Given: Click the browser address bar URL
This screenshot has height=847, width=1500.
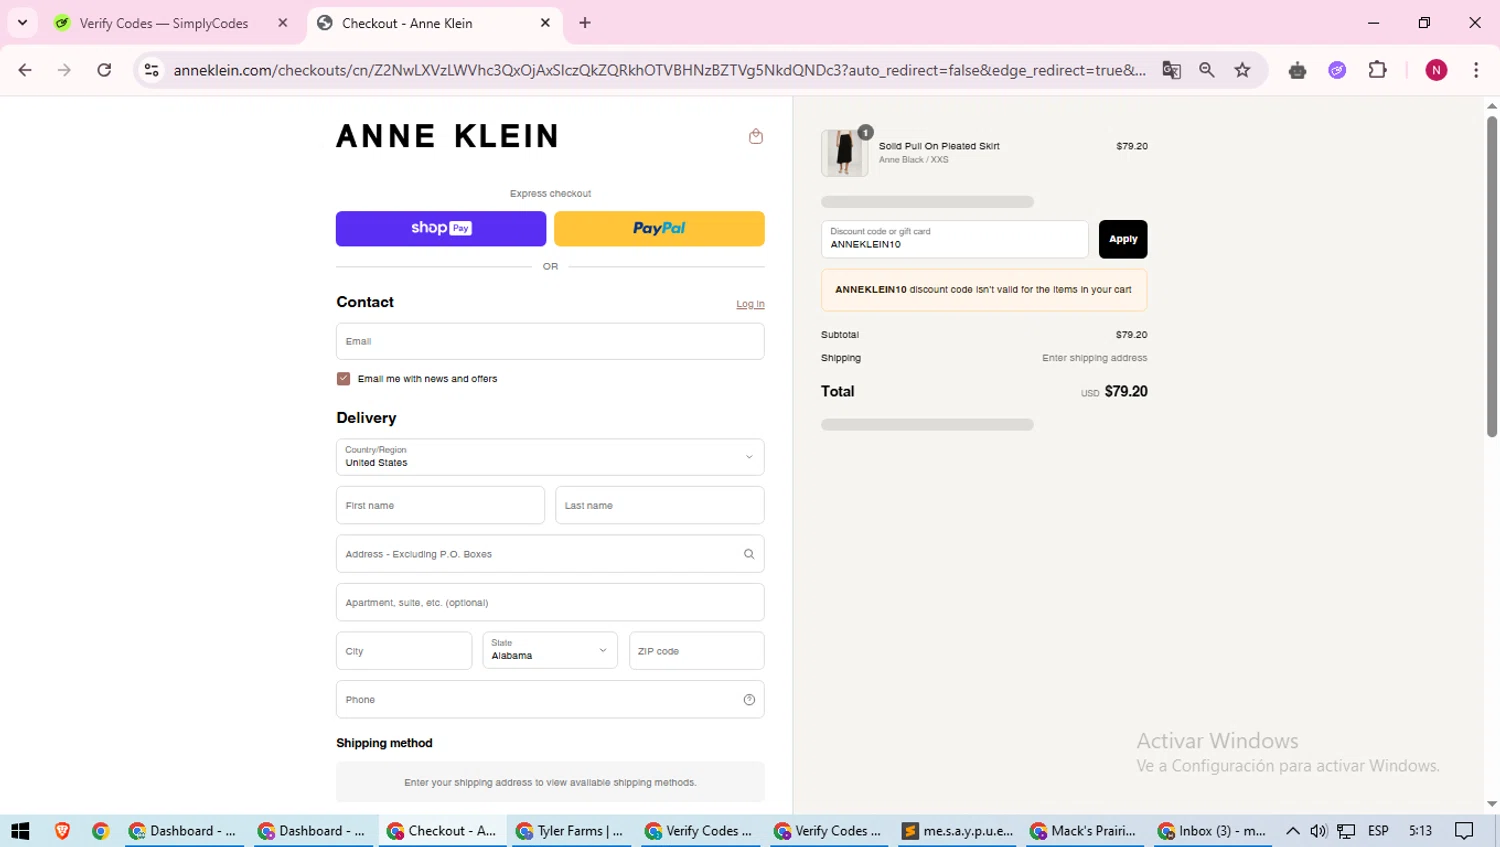Looking at the screenshot, I should (x=660, y=70).
